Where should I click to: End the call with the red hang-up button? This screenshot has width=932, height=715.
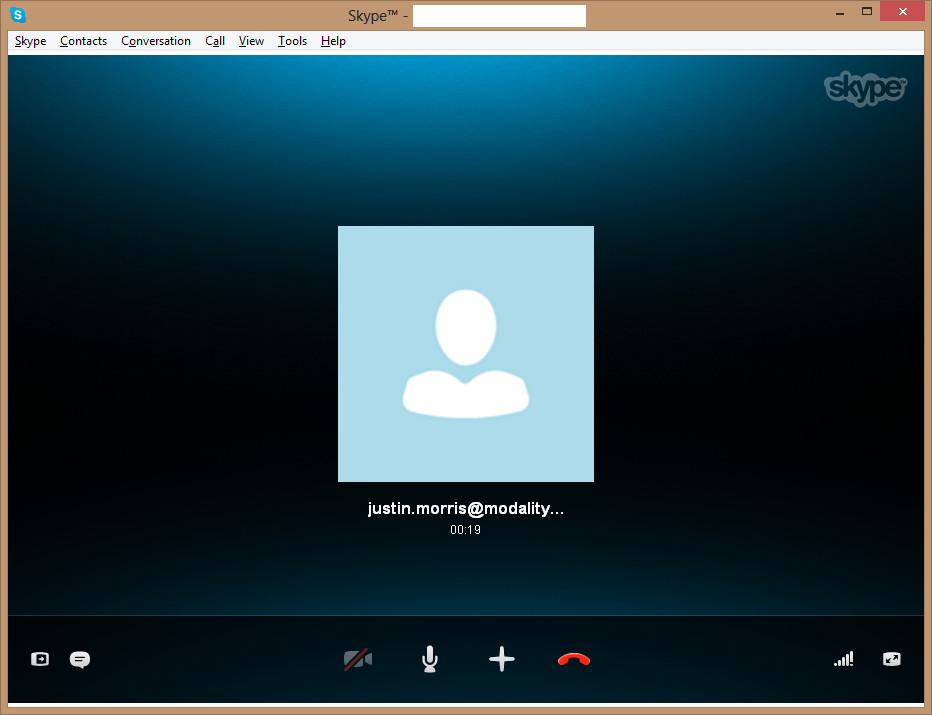574,659
